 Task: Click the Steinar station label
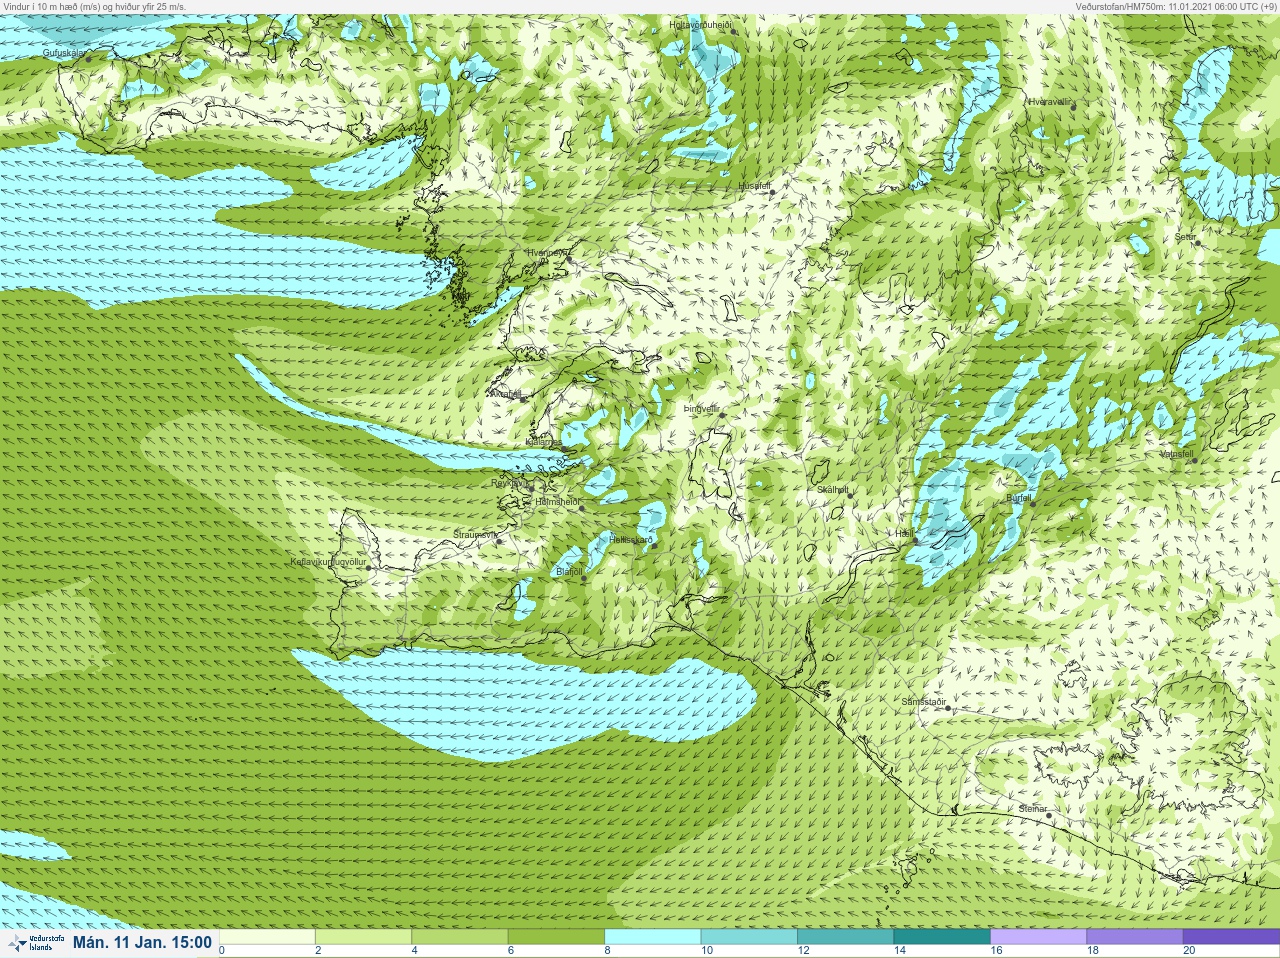coord(1033,809)
